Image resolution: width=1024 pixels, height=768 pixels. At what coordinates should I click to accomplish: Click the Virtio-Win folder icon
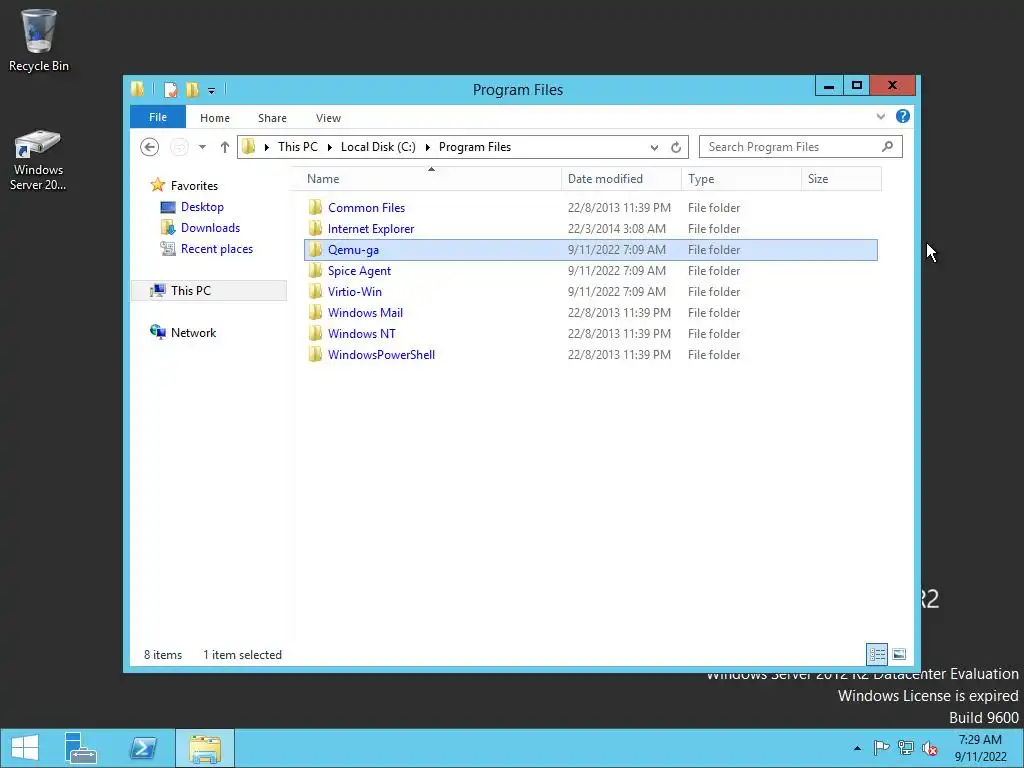(x=315, y=291)
